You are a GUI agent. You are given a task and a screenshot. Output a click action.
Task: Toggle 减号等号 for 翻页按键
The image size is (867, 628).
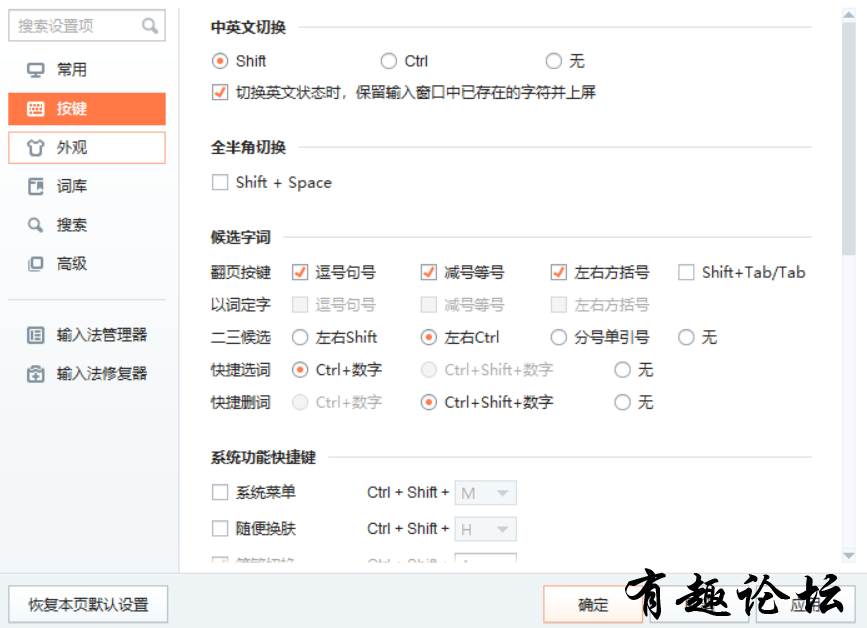click(x=429, y=272)
